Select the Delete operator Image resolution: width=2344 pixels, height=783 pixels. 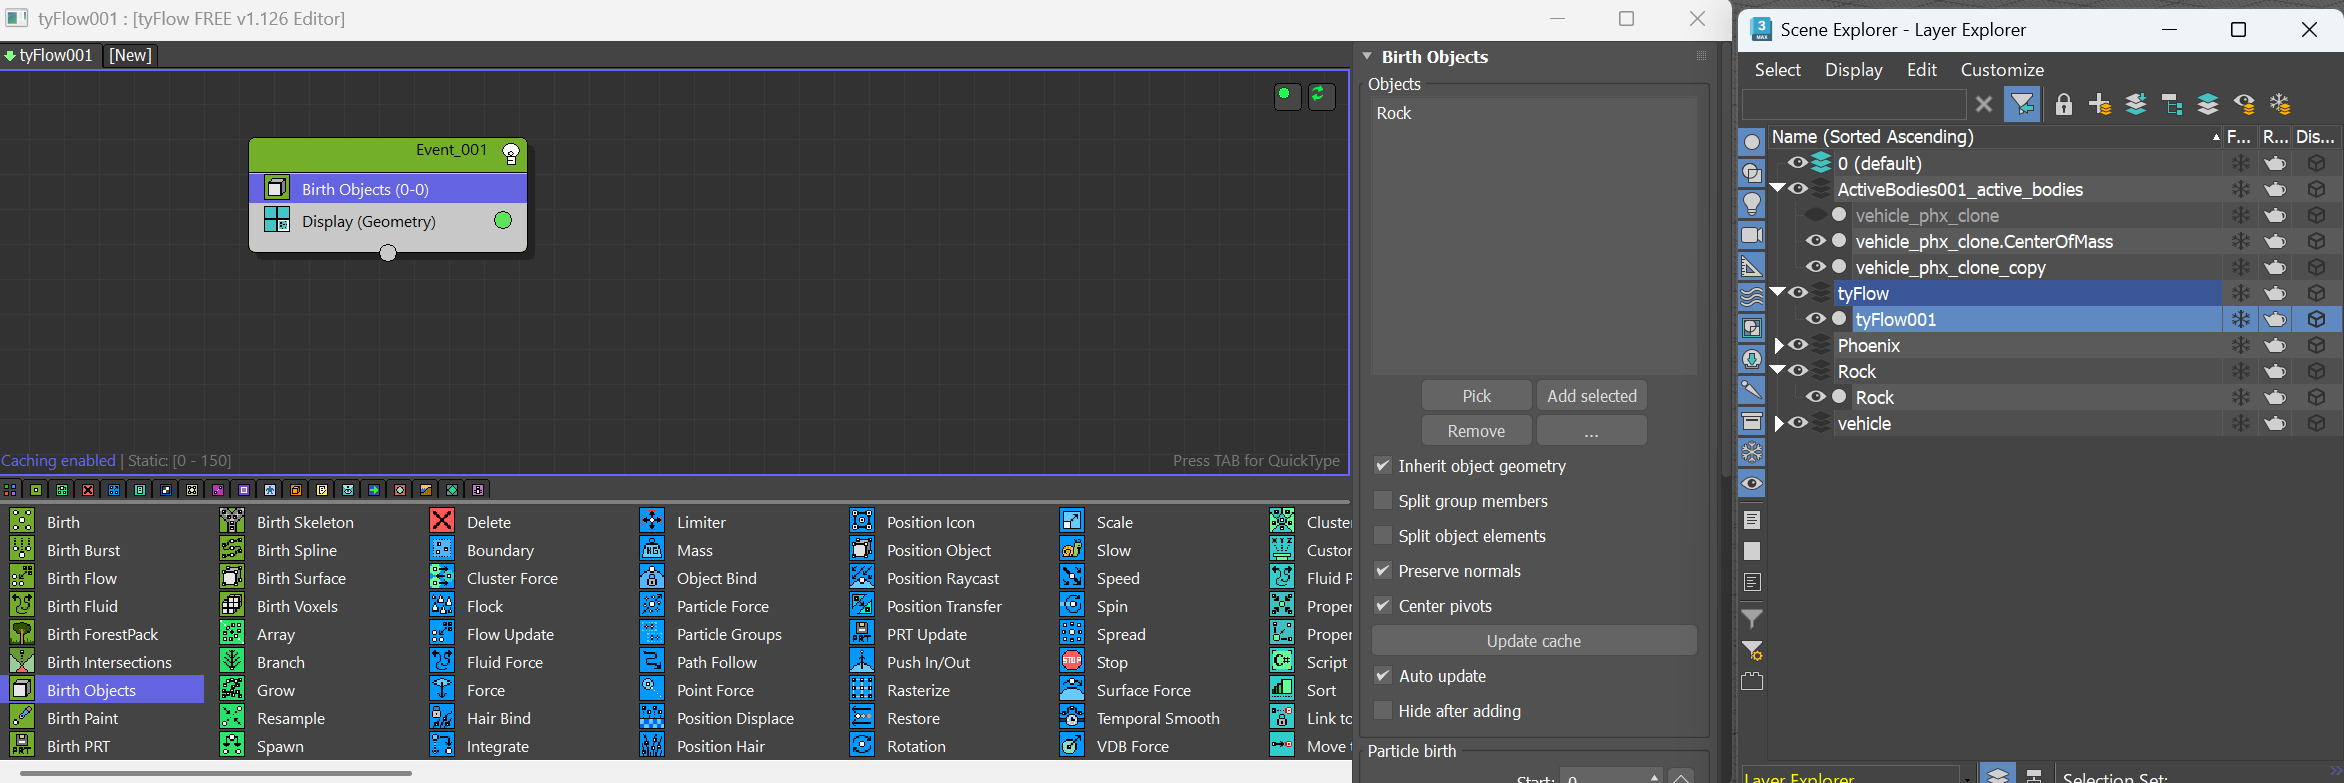coord(488,522)
